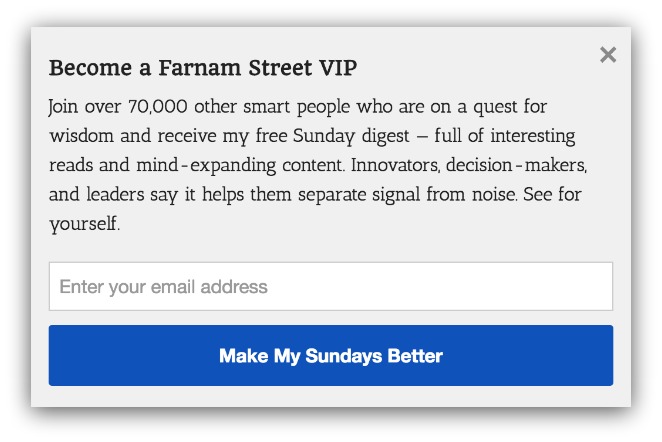Click the word Join at paragraph start
This screenshot has height=442, width=662.
(x=63, y=106)
